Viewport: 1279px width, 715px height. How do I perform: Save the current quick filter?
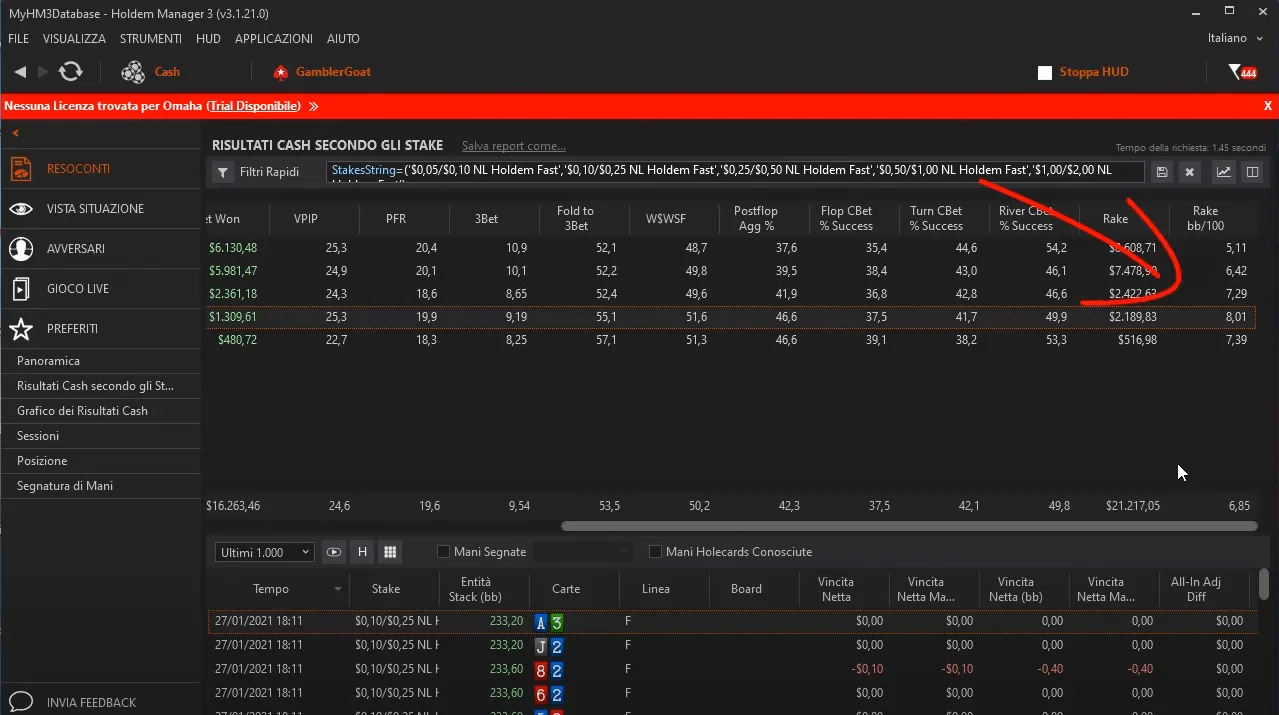pyautogui.click(x=1162, y=172)
